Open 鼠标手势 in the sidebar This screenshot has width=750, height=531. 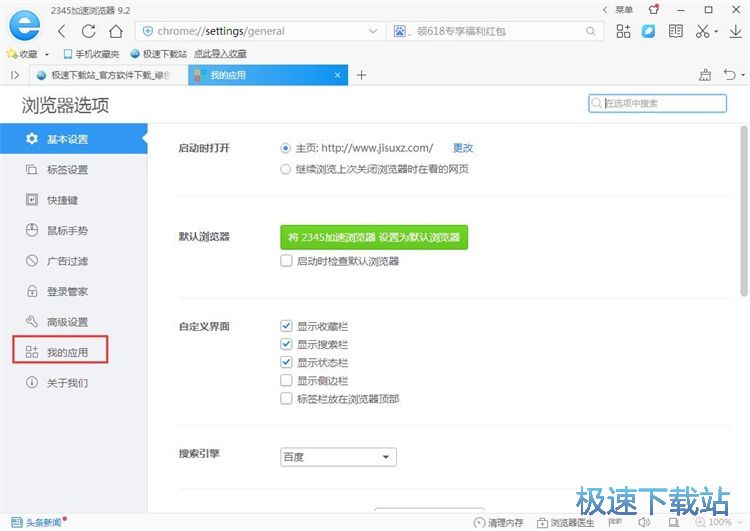point(74,231)
